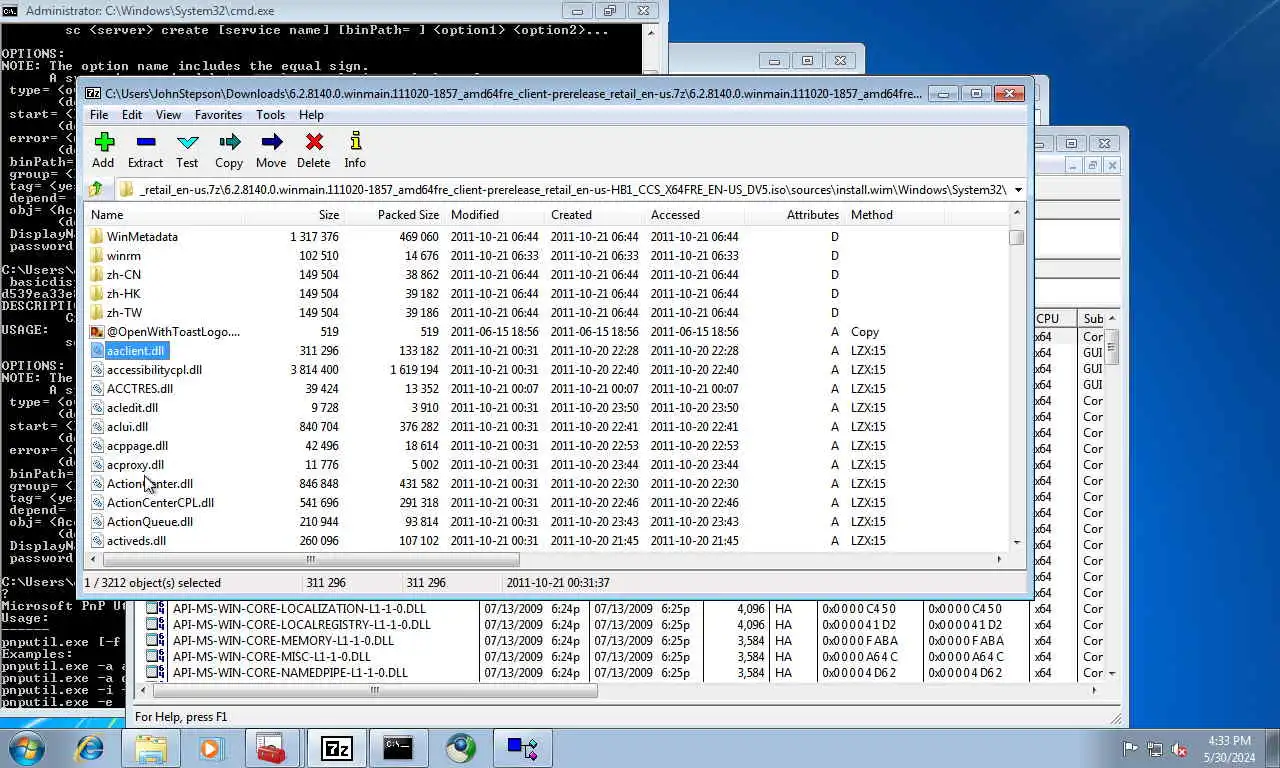This screenshot has height=768, width=1280.
Task: Click the 7-Zip taskbar button
Action: coord(336,747)
